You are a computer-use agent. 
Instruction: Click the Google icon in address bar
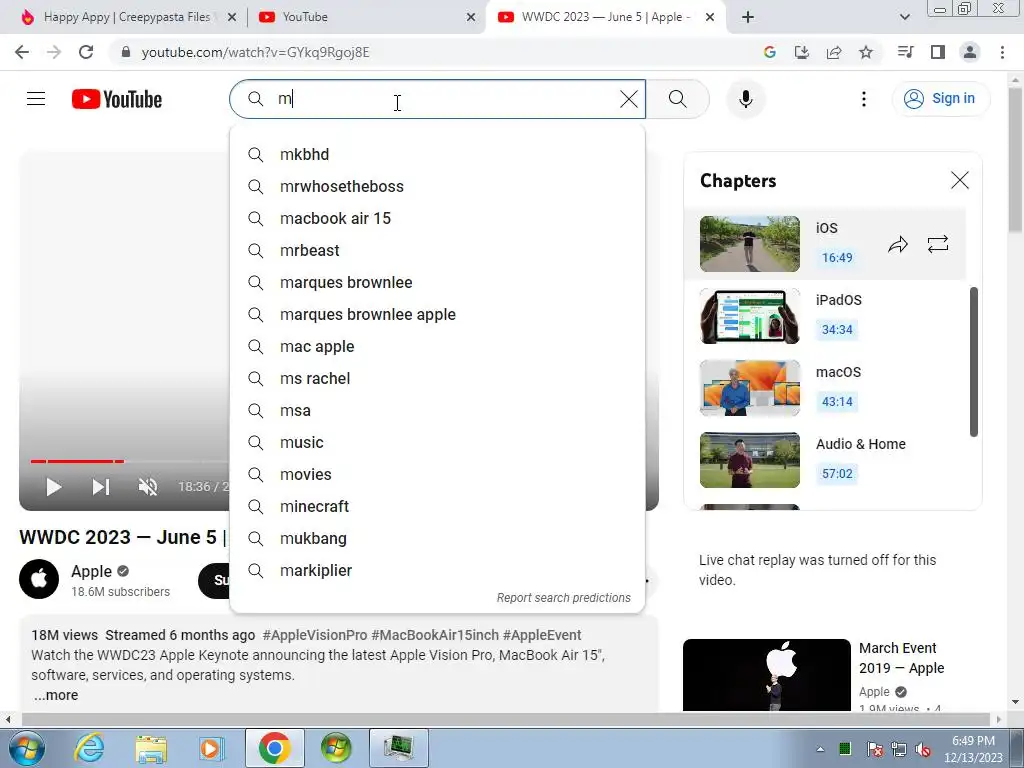click(770, 52)
